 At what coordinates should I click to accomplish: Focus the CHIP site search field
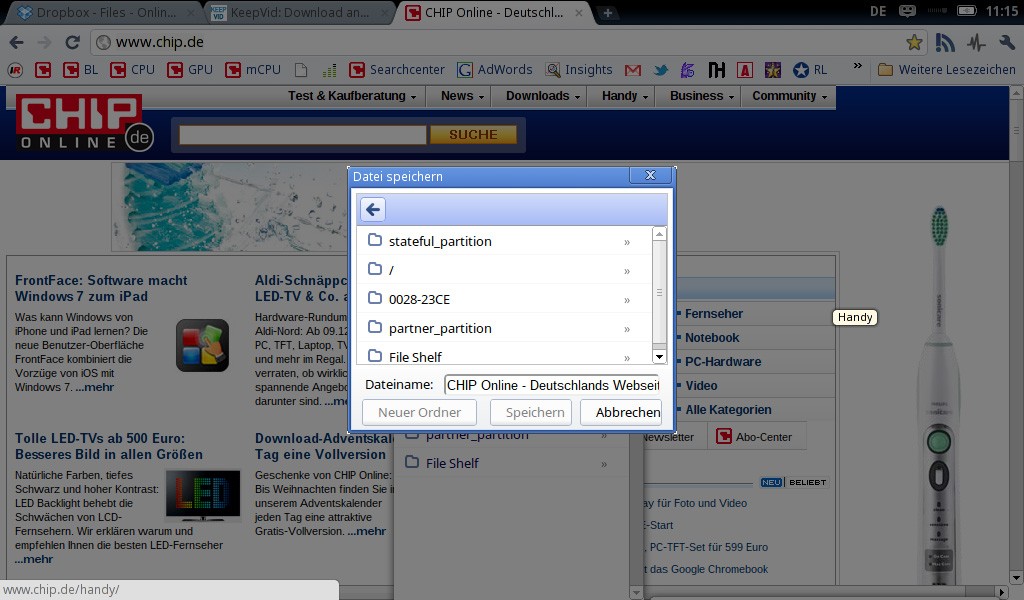tap(302, 134)
